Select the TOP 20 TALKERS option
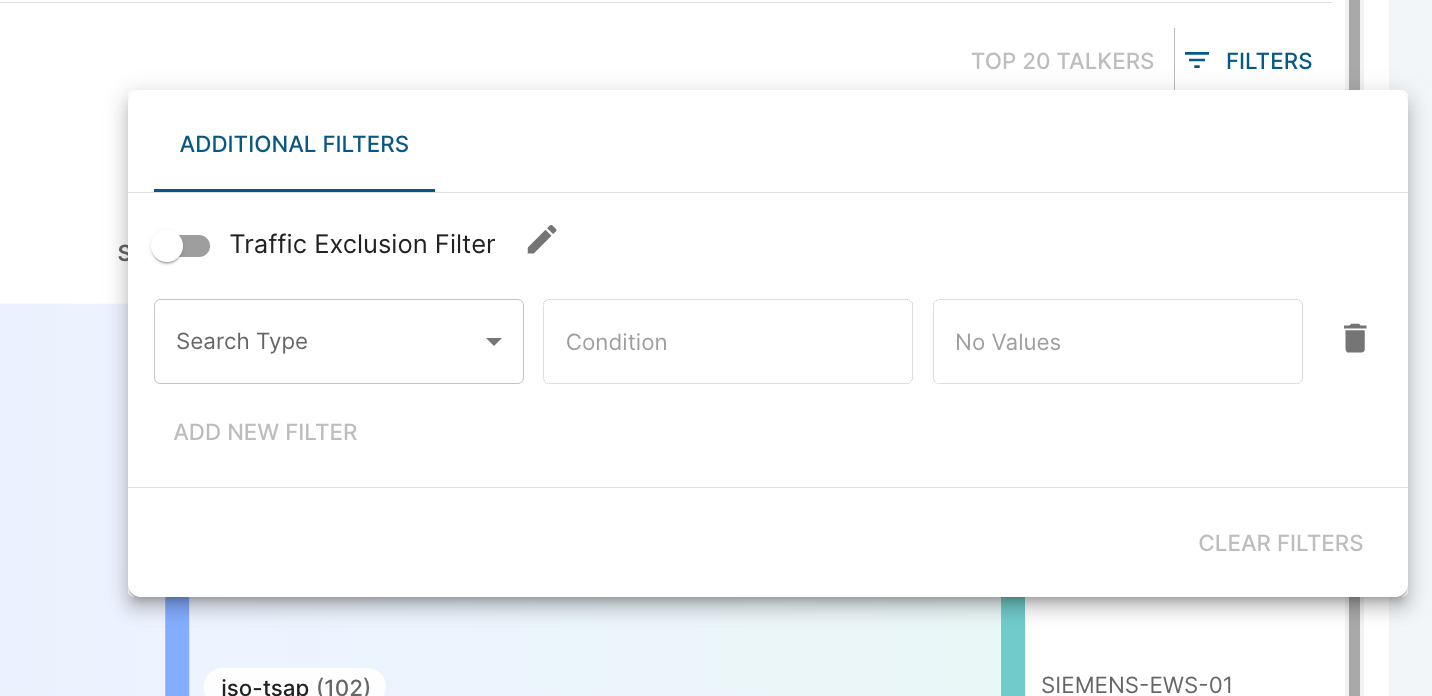Screen dimensions: 1432x696 1062,62
